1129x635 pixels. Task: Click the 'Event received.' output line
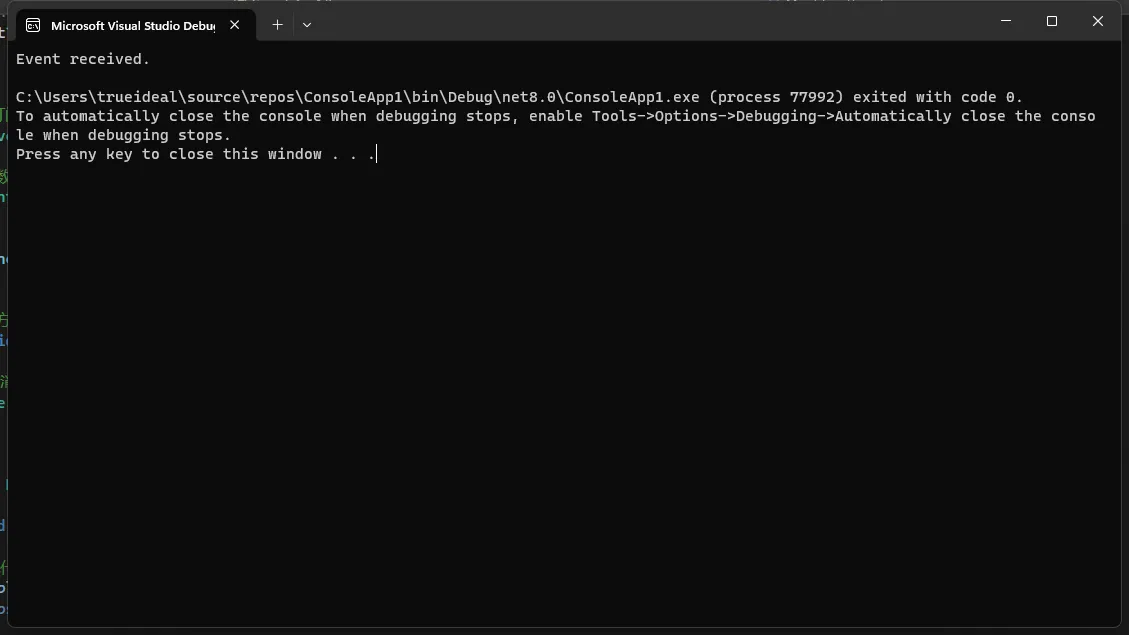(x=83, y=59)
